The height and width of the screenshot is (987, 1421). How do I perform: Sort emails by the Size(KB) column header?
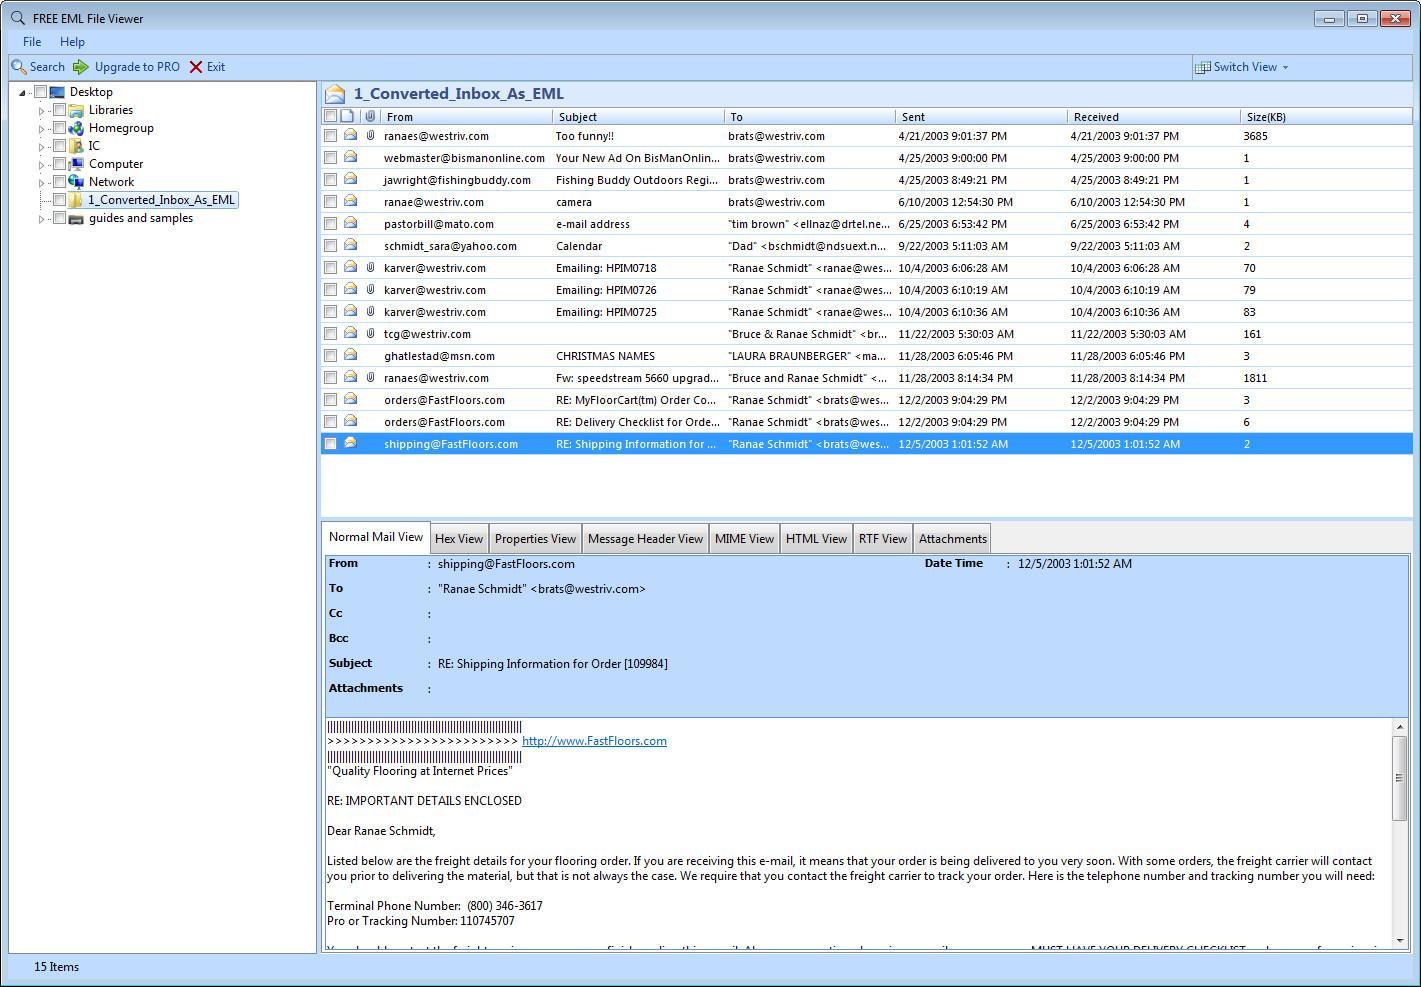[x=1325, y=117]
